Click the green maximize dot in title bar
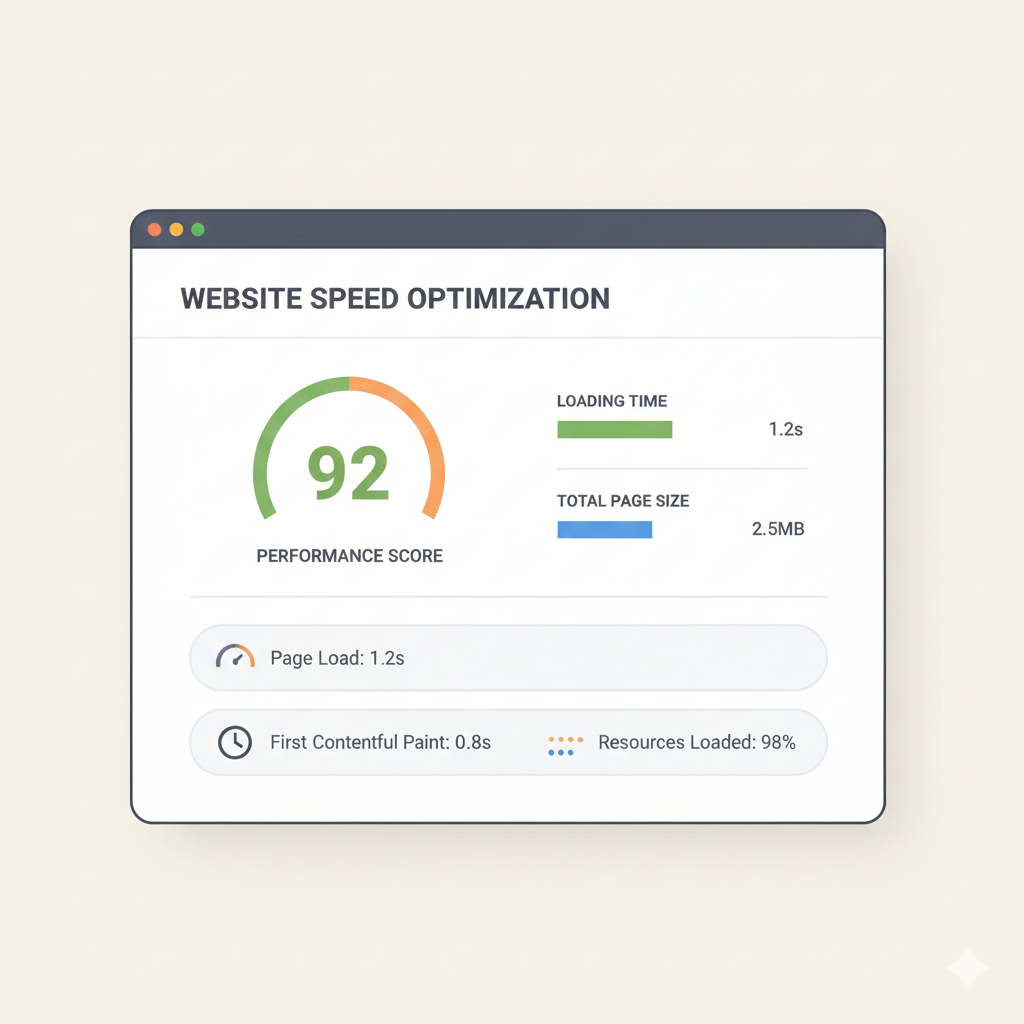This screenshot has width=1024, height=1024. click(x=198, y=229)
